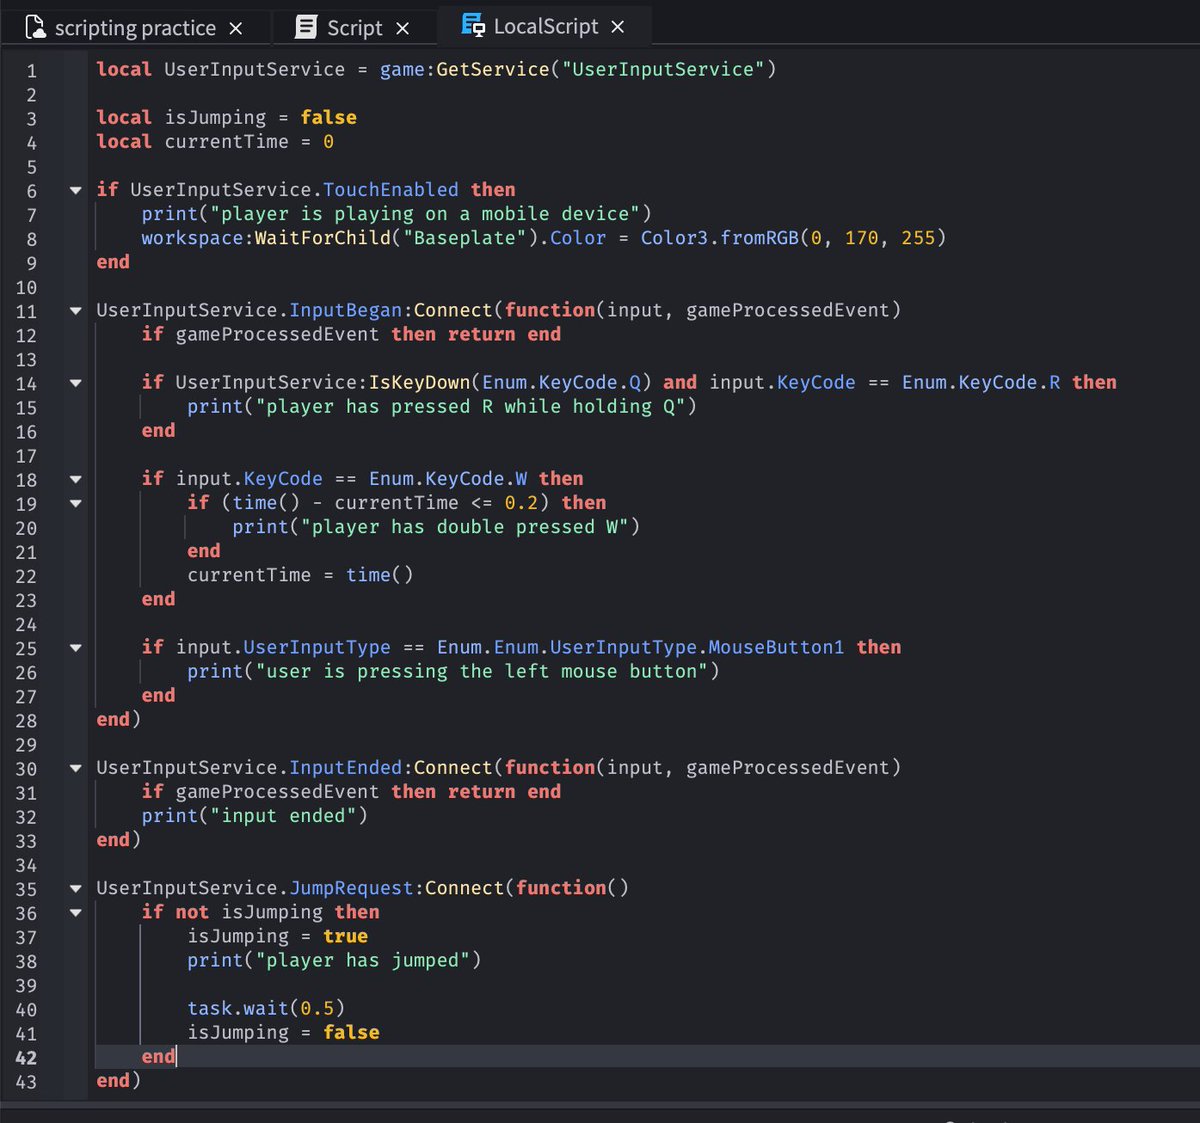This screenshot has width=1200, height=1123.
Task: Collapse the IsKeyDown if block on line 14
Action: pyautogui.click(x=75, y=383)
